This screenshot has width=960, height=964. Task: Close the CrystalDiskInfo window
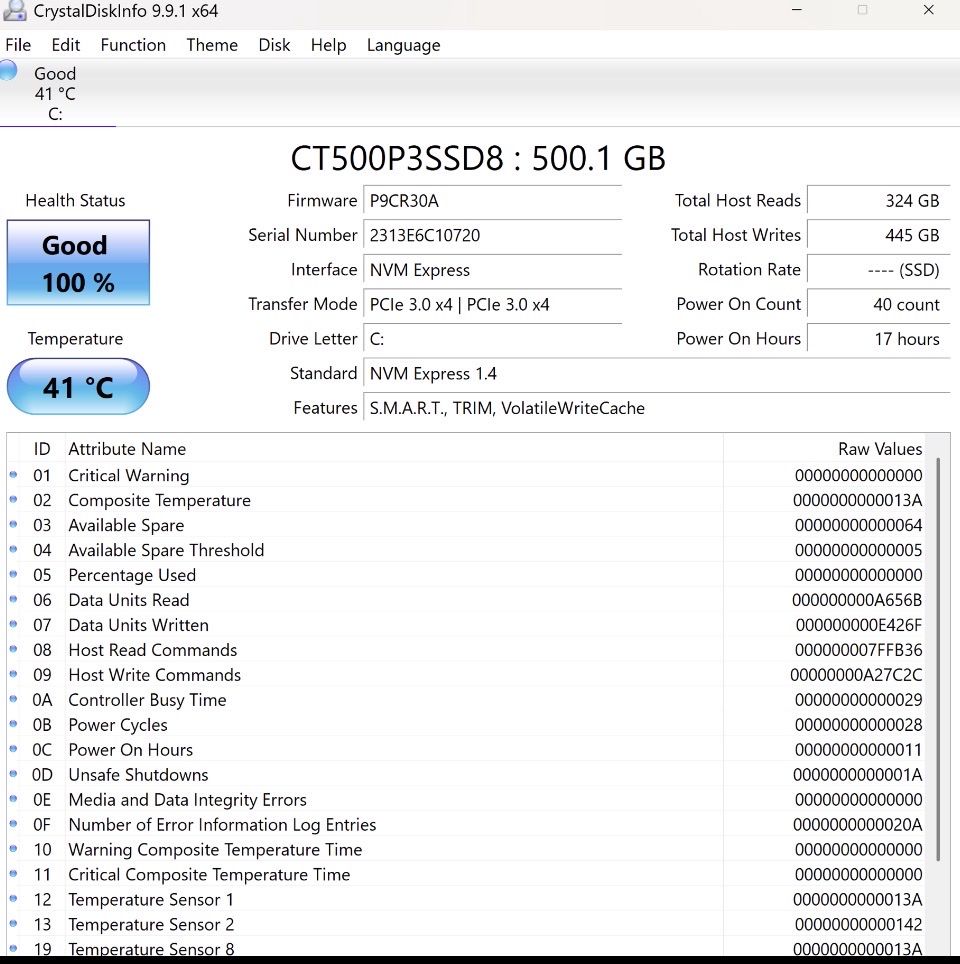tap(929, 10)
